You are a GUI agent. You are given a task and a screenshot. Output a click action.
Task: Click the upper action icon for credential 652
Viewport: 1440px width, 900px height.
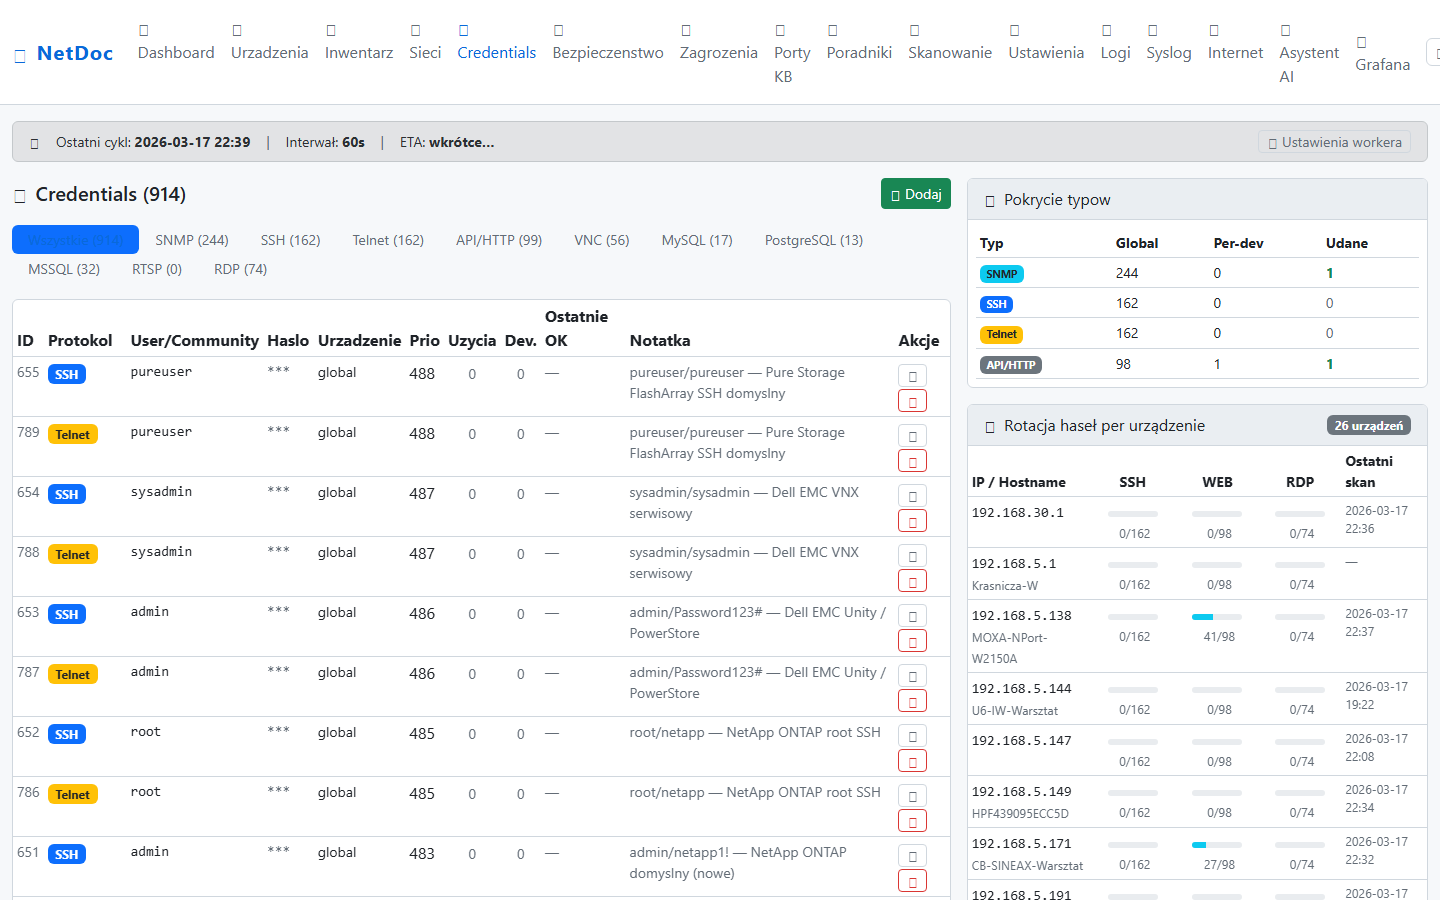(x=912, y=735)
